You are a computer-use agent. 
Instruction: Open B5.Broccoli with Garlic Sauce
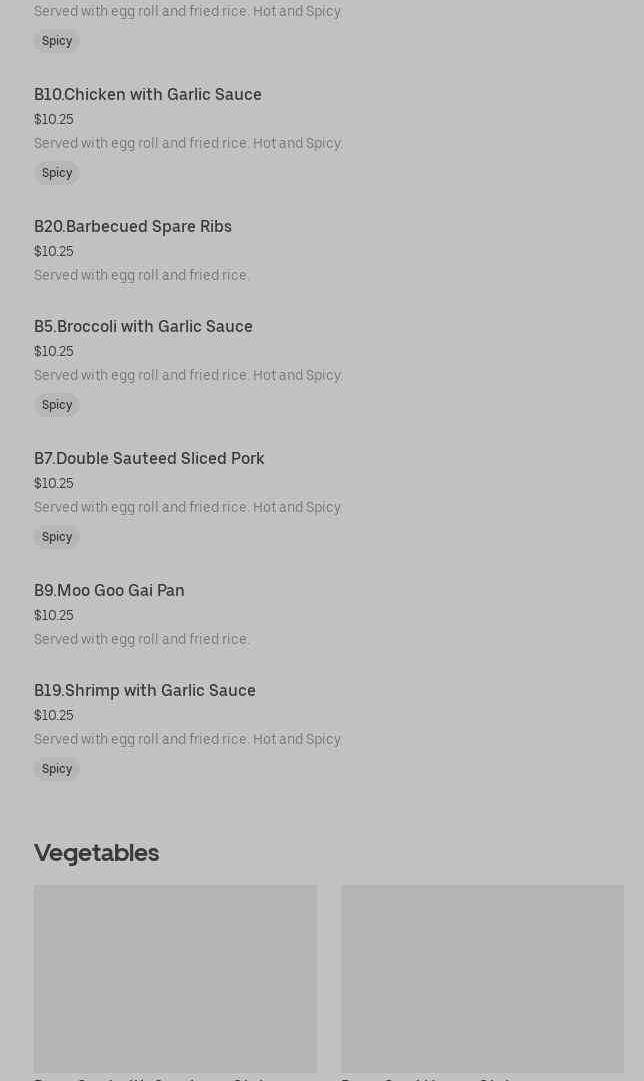click(x=143, y=327)
